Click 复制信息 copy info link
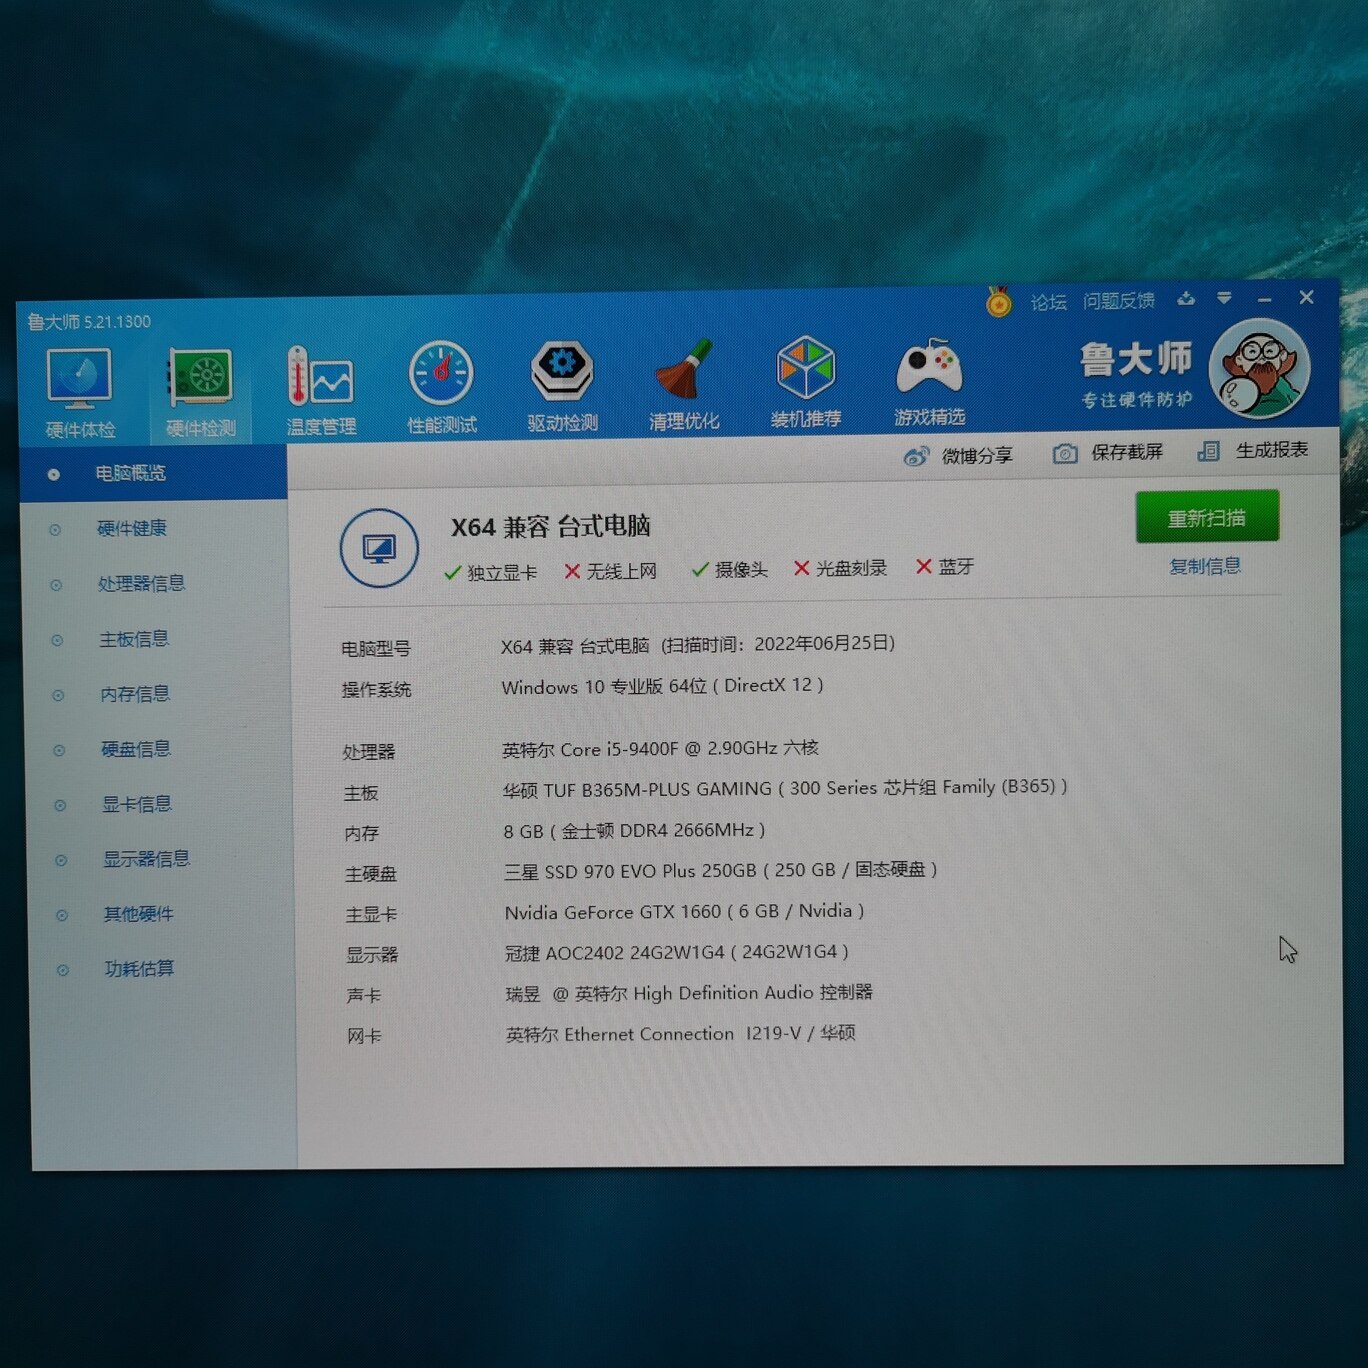This screenshot has height=1368, width=1368. [1205, 566]
